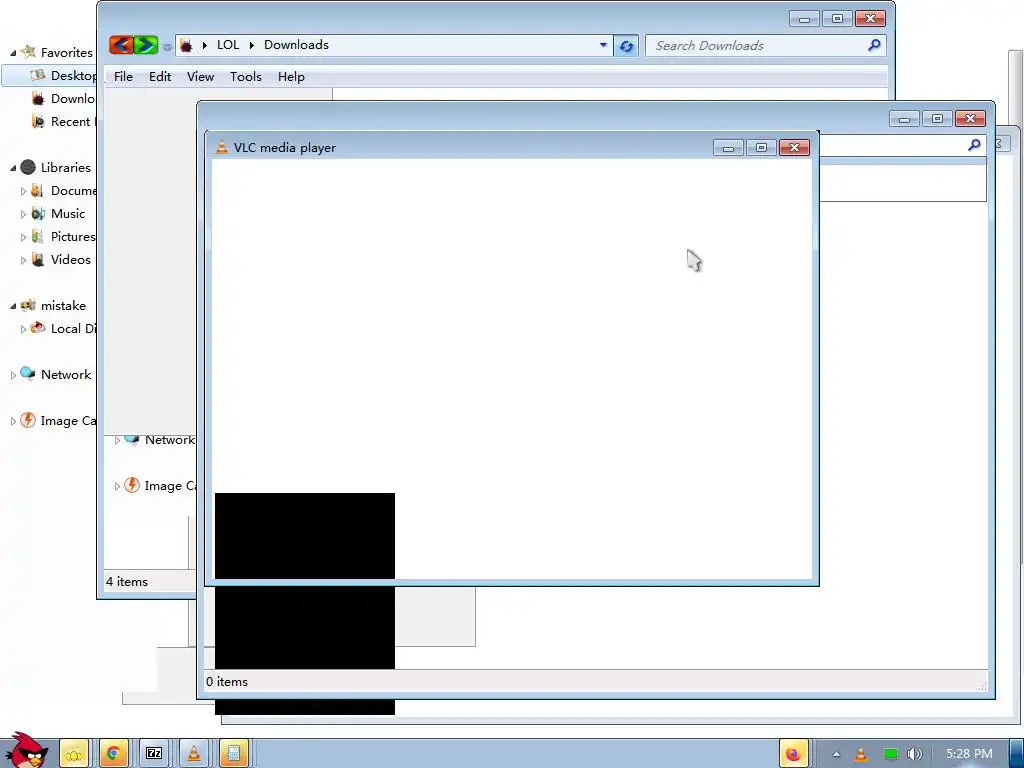Open the Music library icon
Viewport: 1024px width, 768px height.
tap(39, 214)
